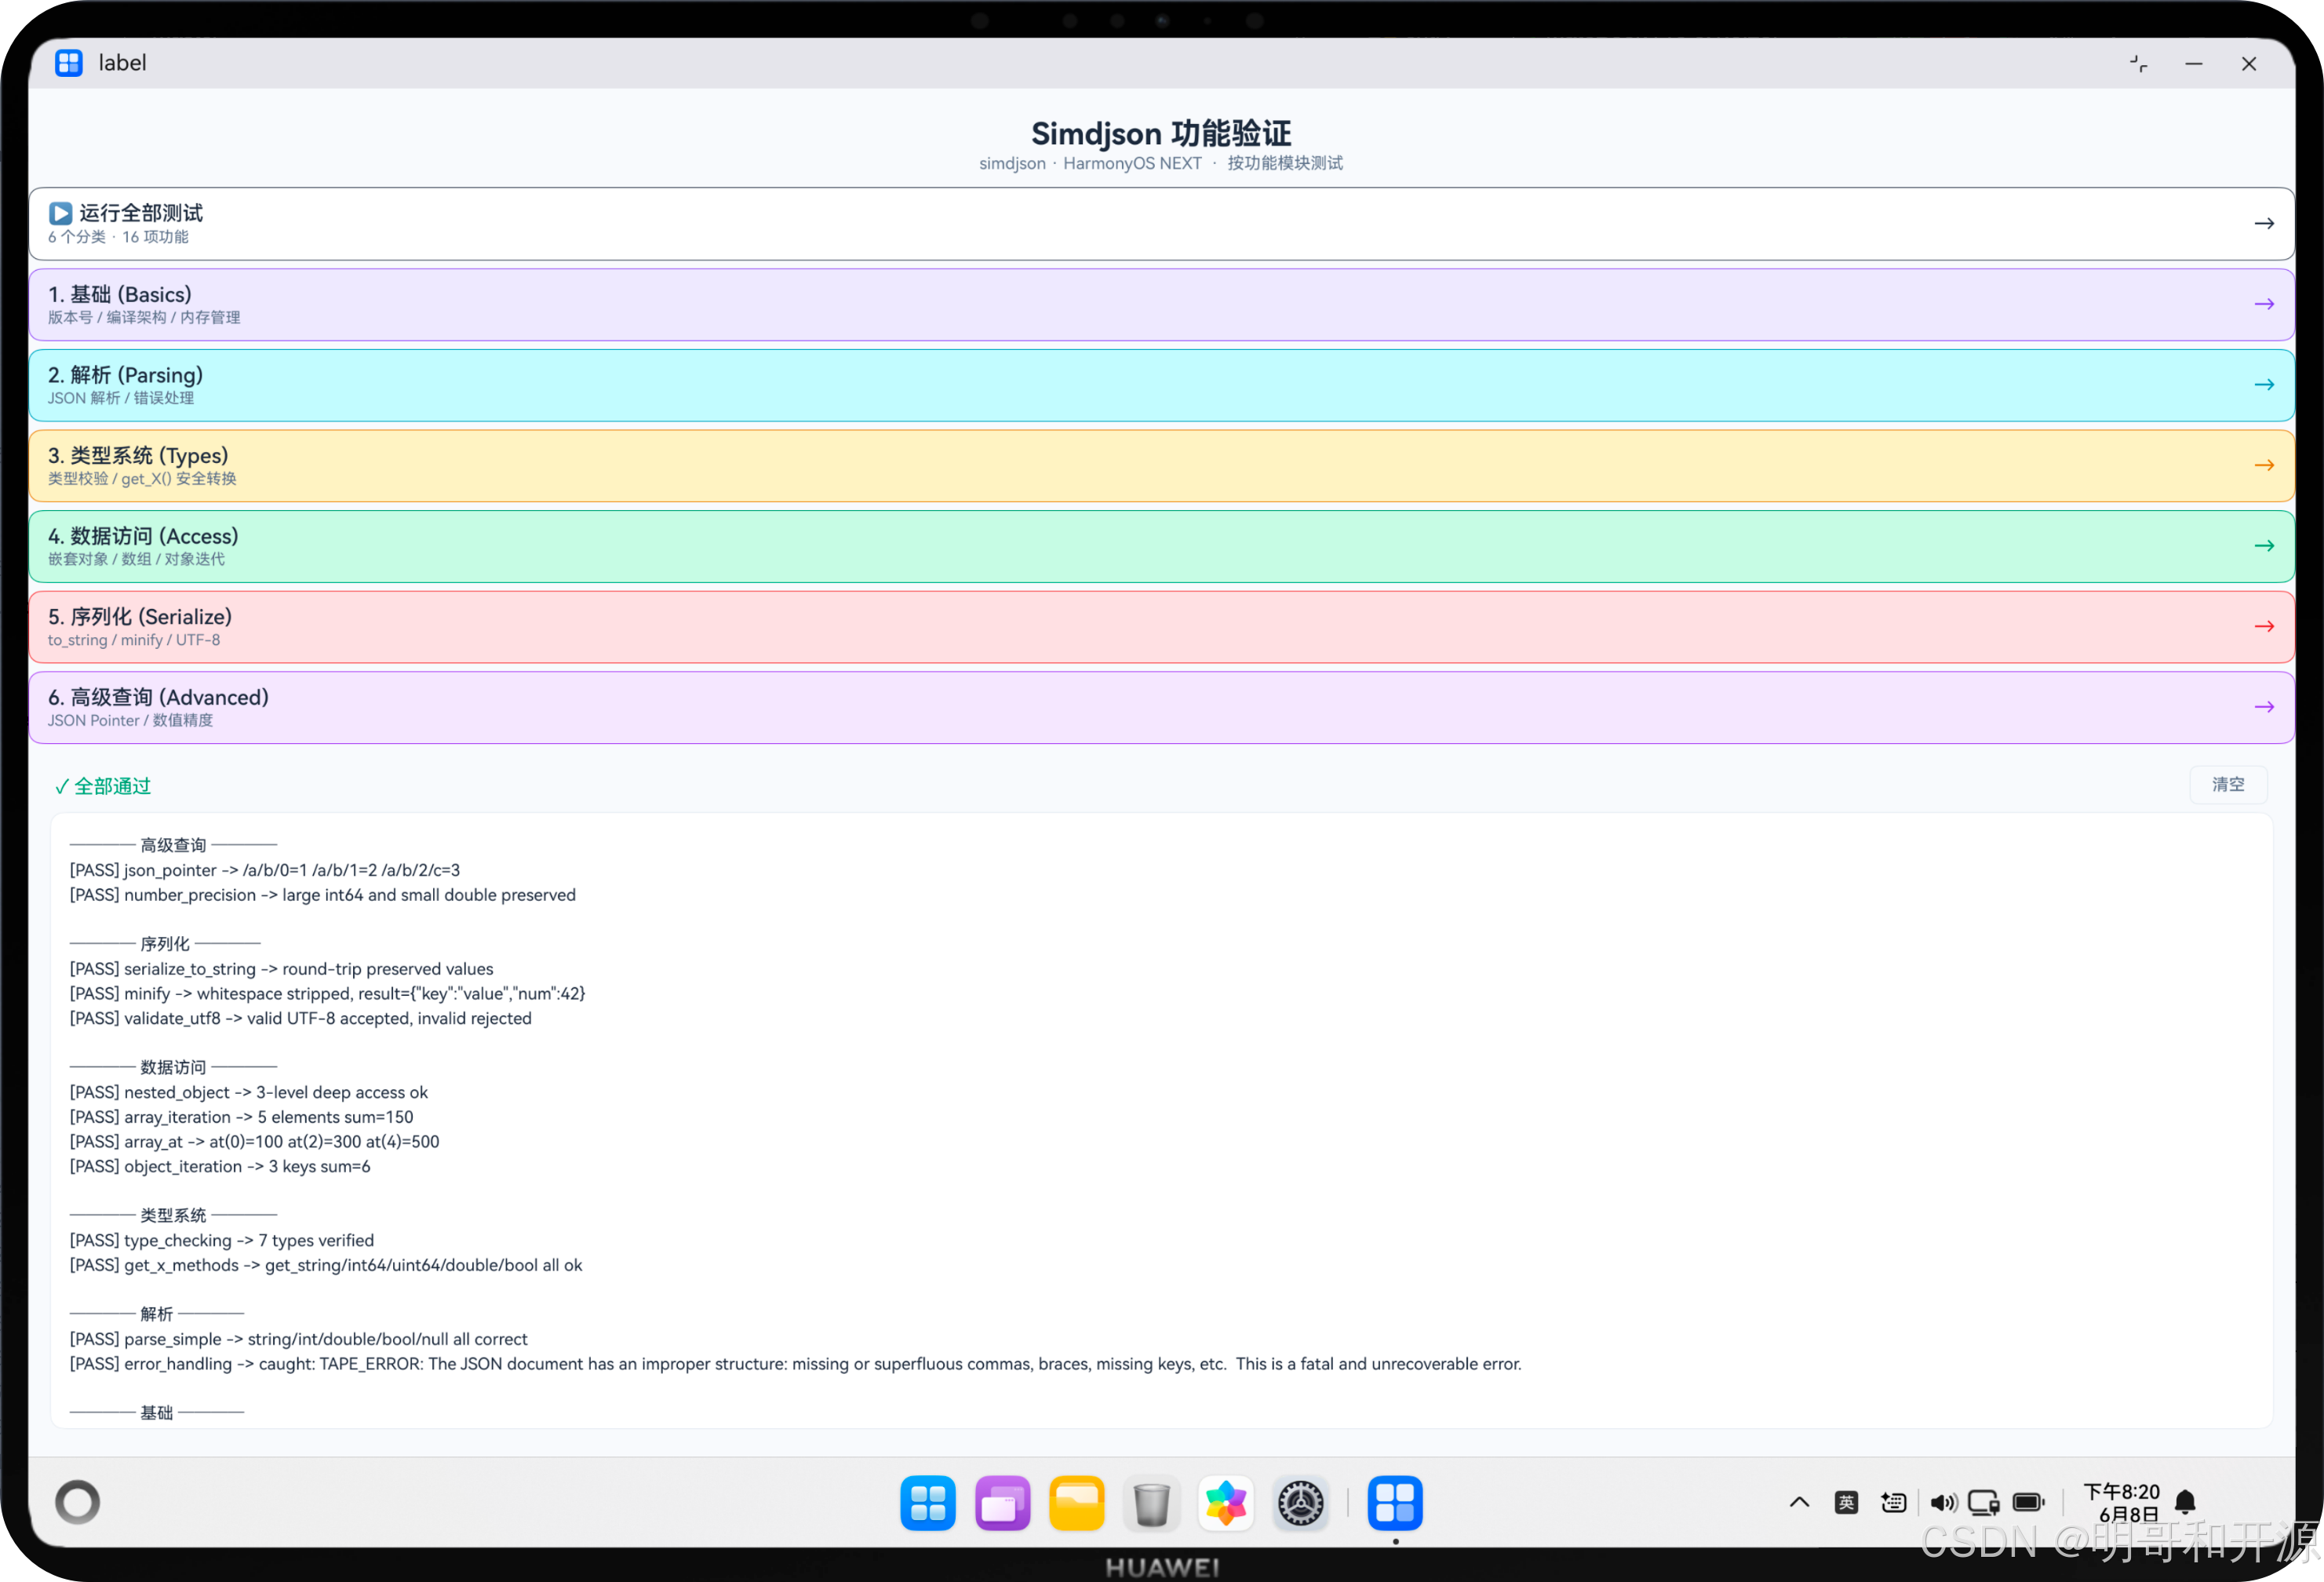Click the minify PASS log line

coord(328,994)
